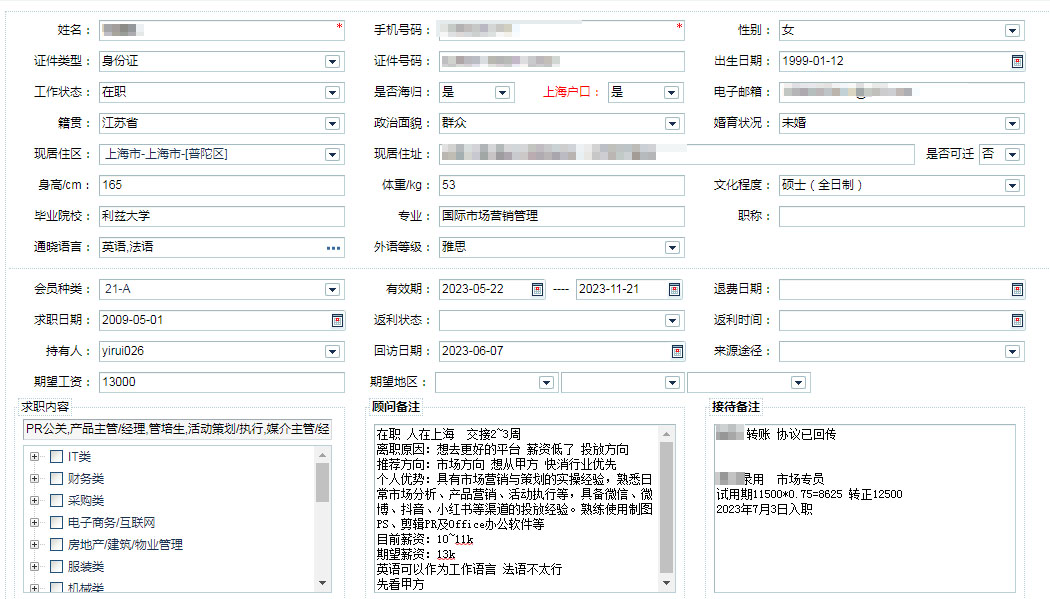Open the 返利时间 calendar picker

[x=1017, y=321]
